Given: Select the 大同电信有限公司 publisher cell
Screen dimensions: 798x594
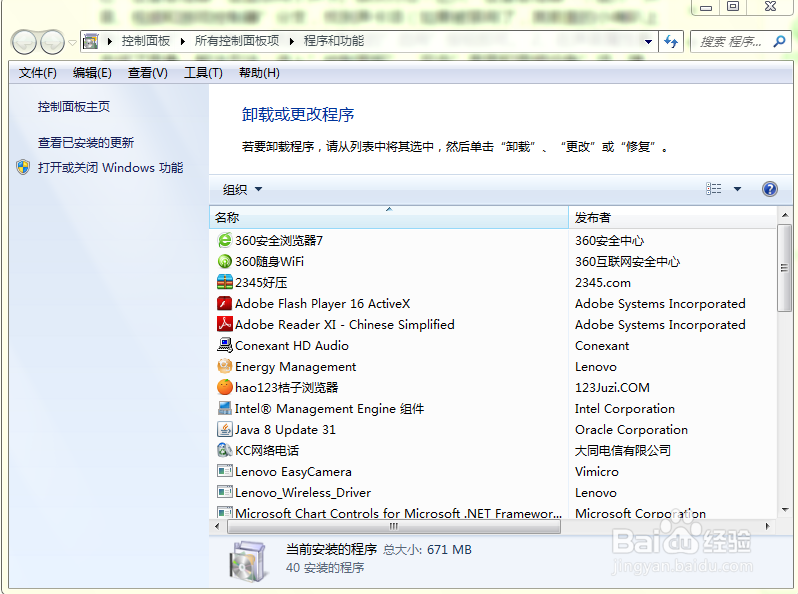Looking at the screenshot, I should click(622, 450).
